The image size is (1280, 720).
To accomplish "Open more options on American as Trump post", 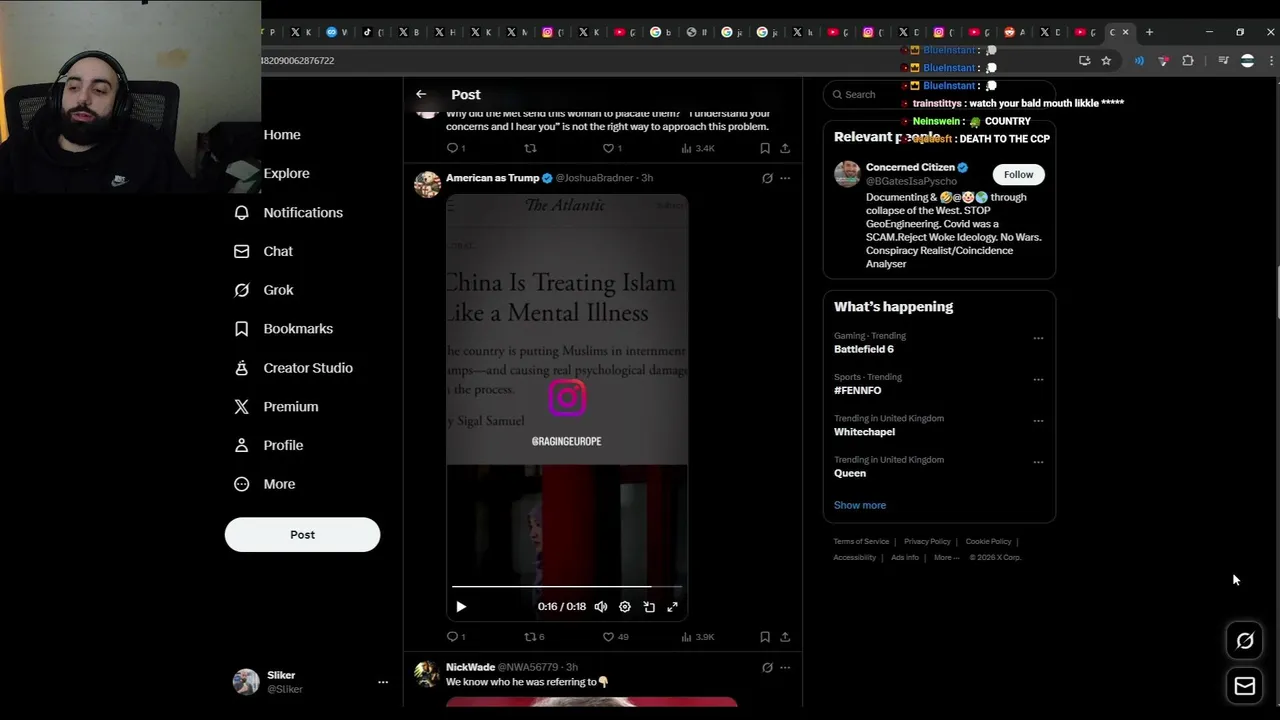I will click(x=785, y=178).
